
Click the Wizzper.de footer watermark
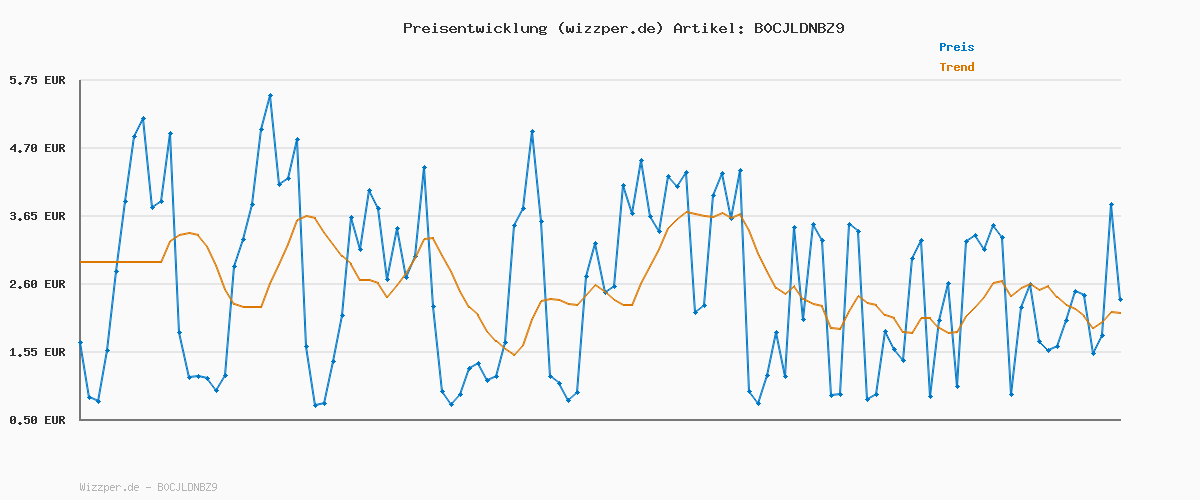[x=148, y=487]
